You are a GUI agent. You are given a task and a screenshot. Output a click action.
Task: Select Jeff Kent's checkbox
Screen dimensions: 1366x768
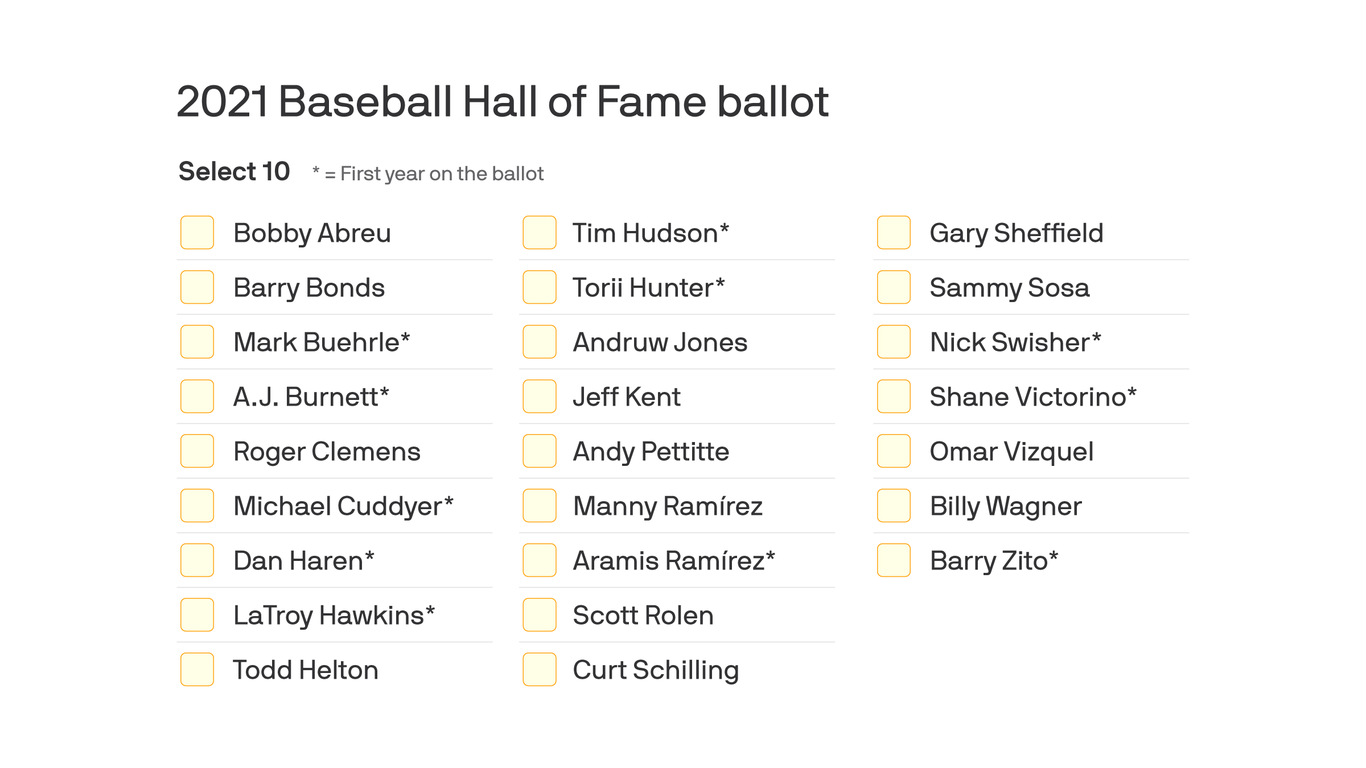pyautogui.click(x=539, y=396)
